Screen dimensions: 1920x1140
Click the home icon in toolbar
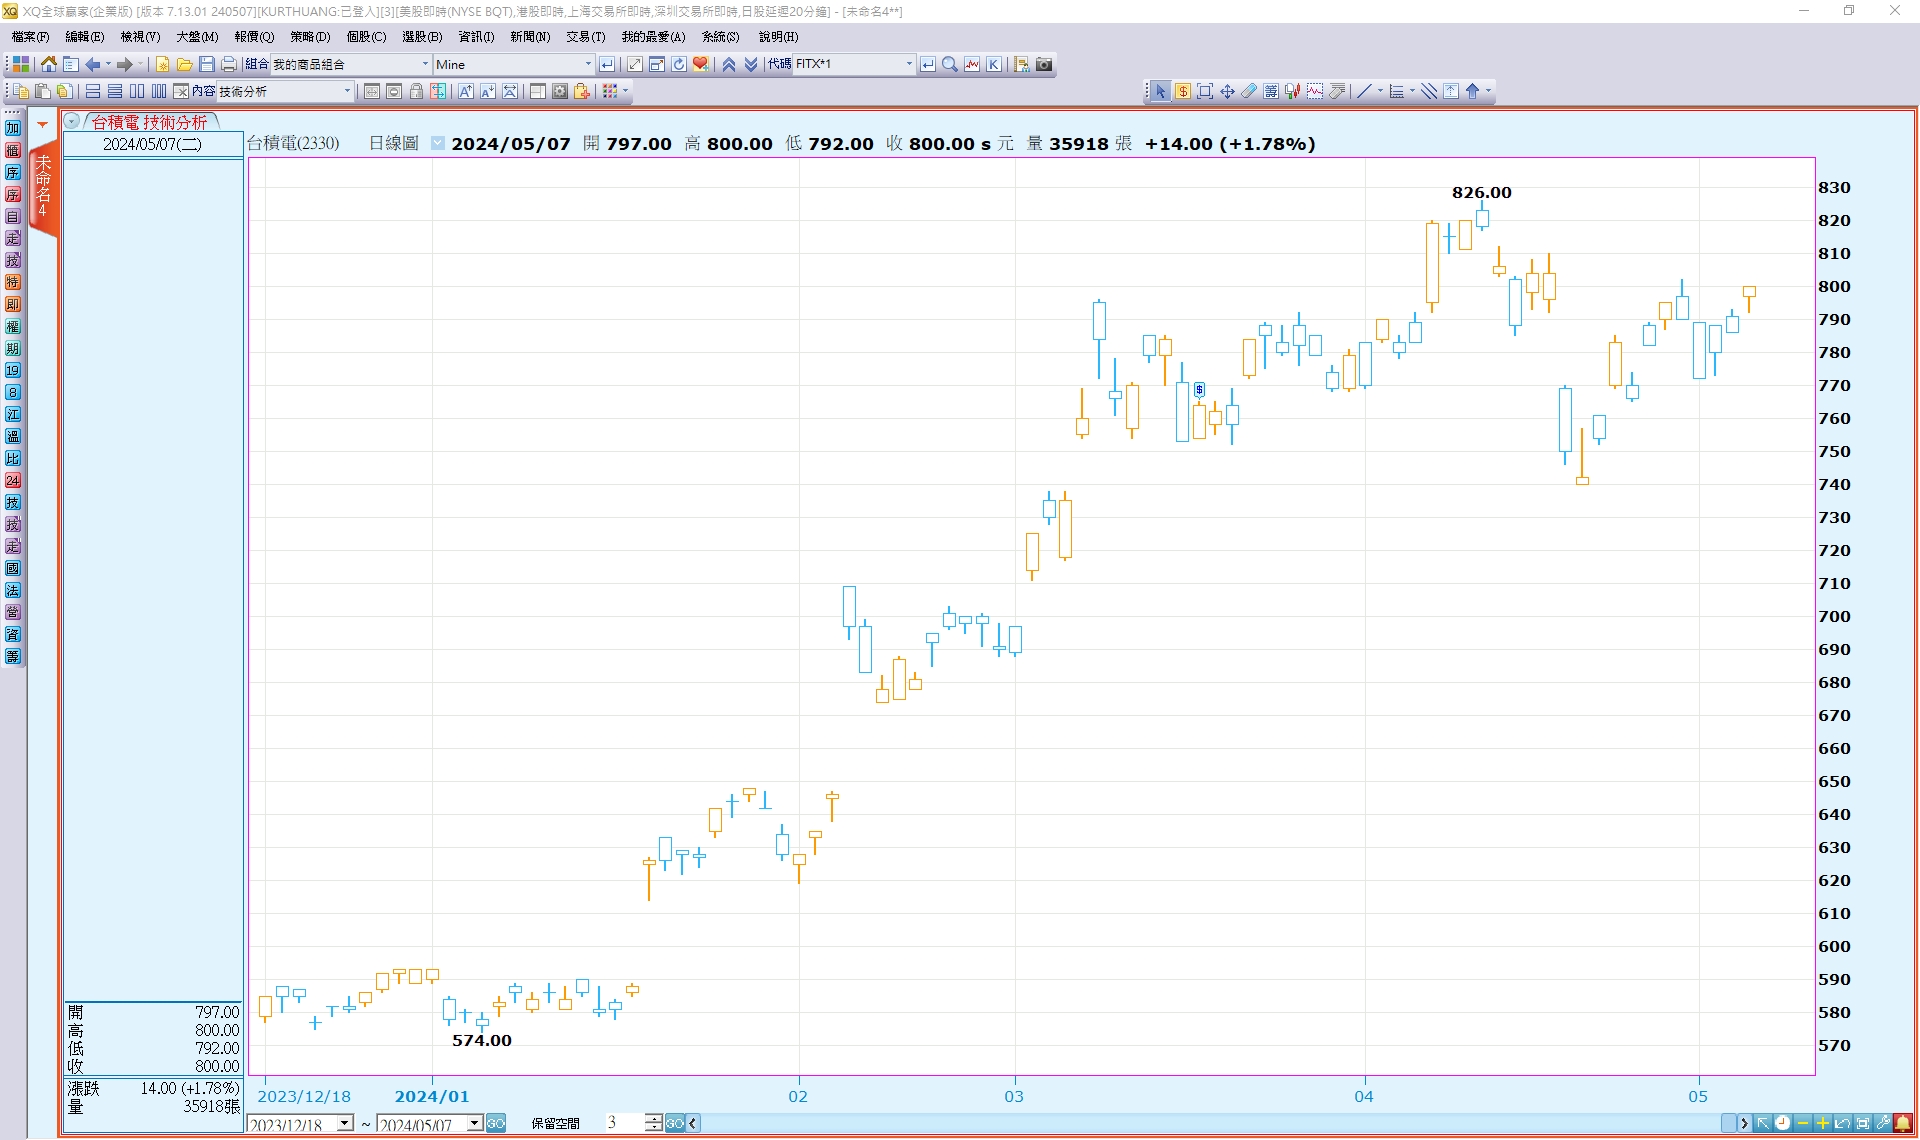(x=48, y=64)
